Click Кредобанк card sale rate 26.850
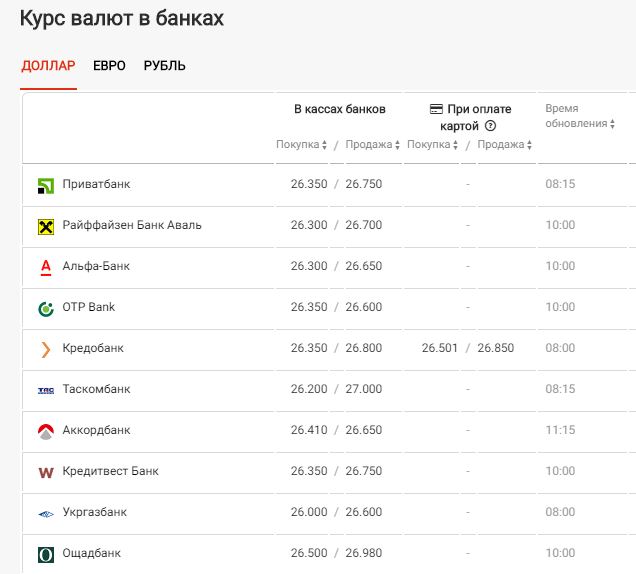 tap(496, 348)
